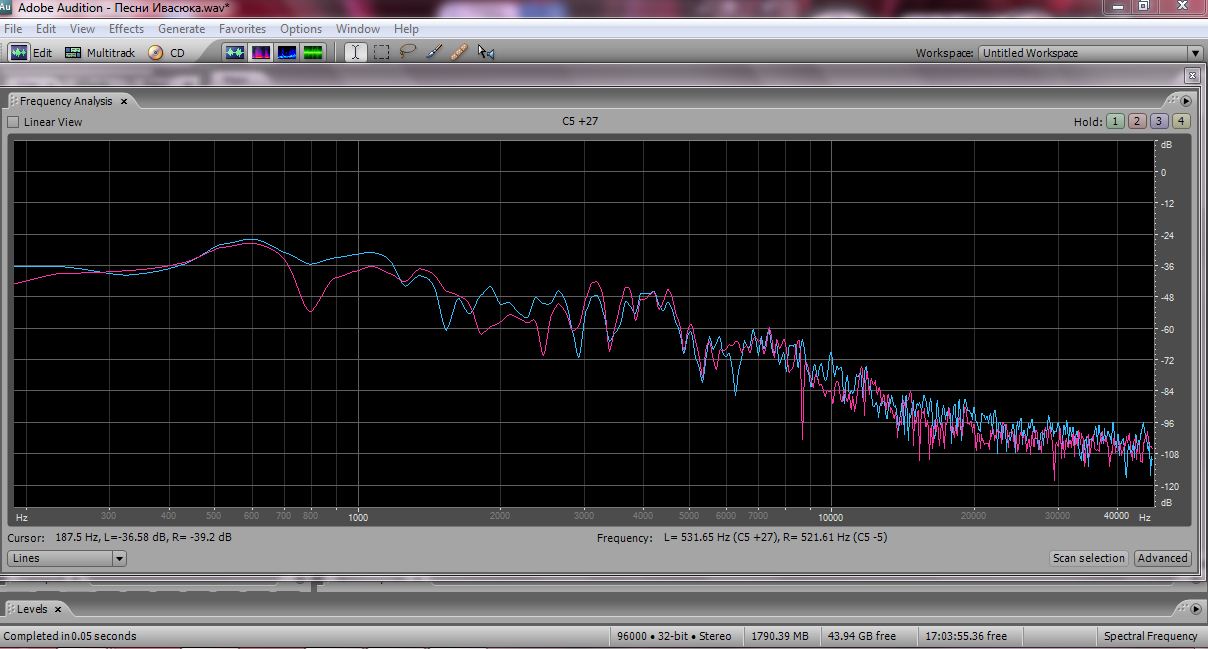Open Frequency Analysis panel options menu
Image resolution: width=1208 pixels, height=649 pixels.
(1186, 101)
